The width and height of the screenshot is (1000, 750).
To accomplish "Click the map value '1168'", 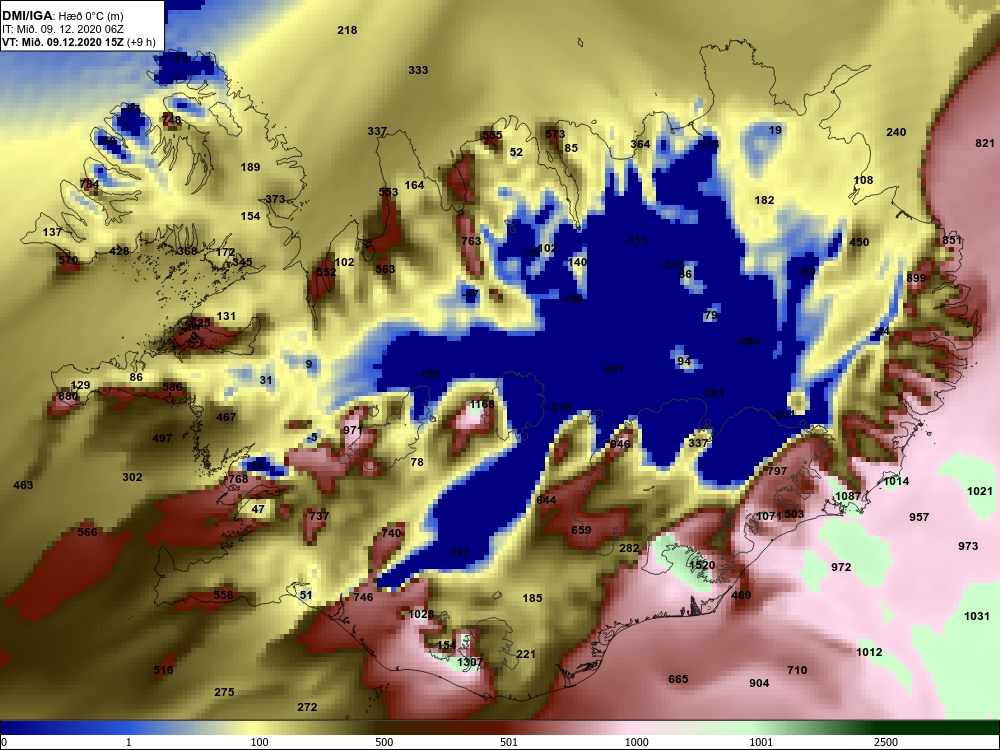I will point(482,404).
